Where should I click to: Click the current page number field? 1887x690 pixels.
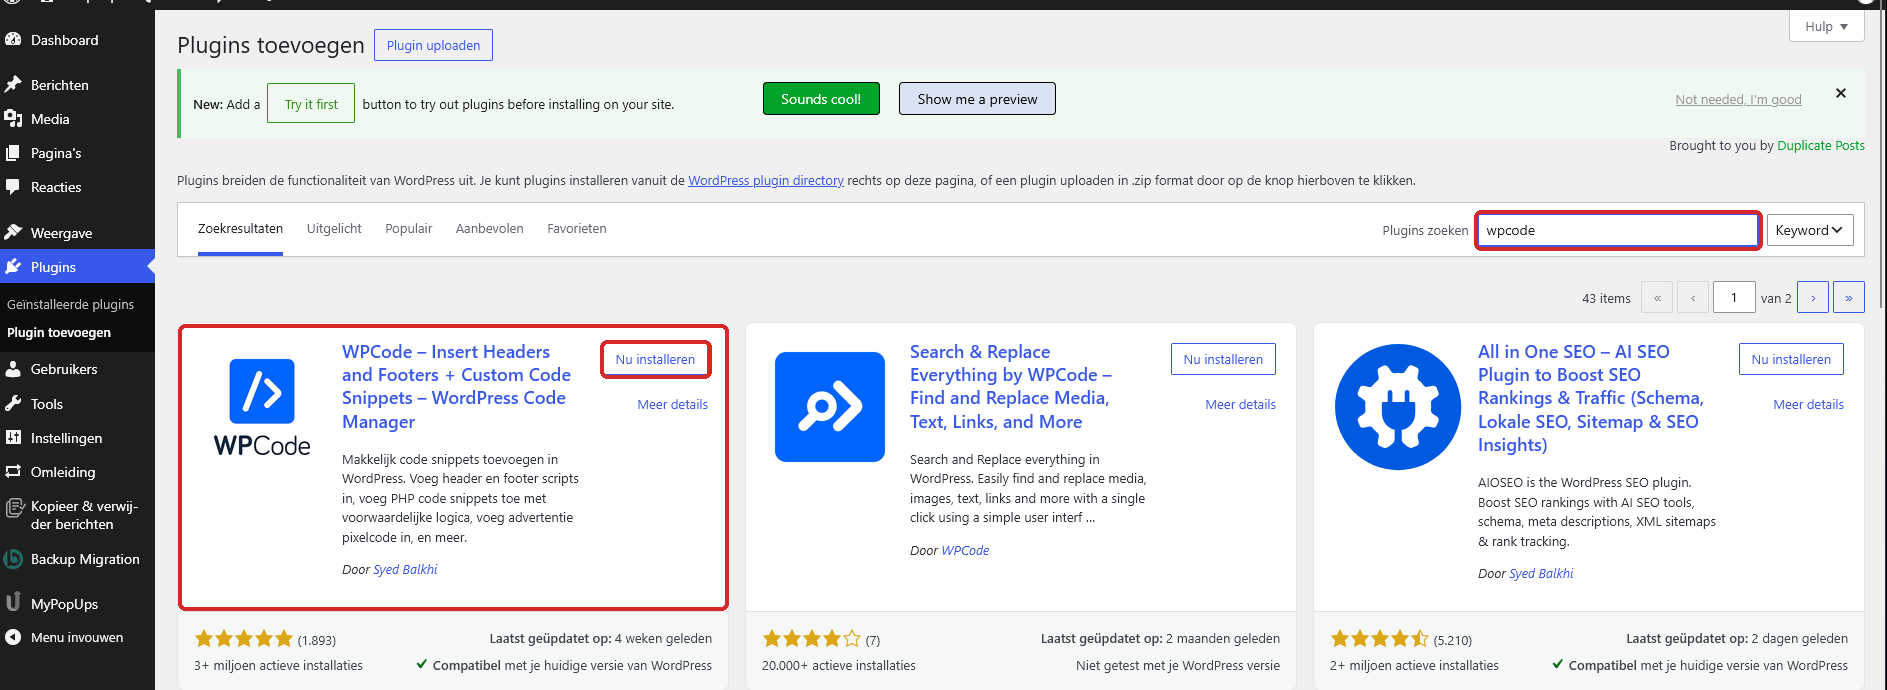(1734, 298)
